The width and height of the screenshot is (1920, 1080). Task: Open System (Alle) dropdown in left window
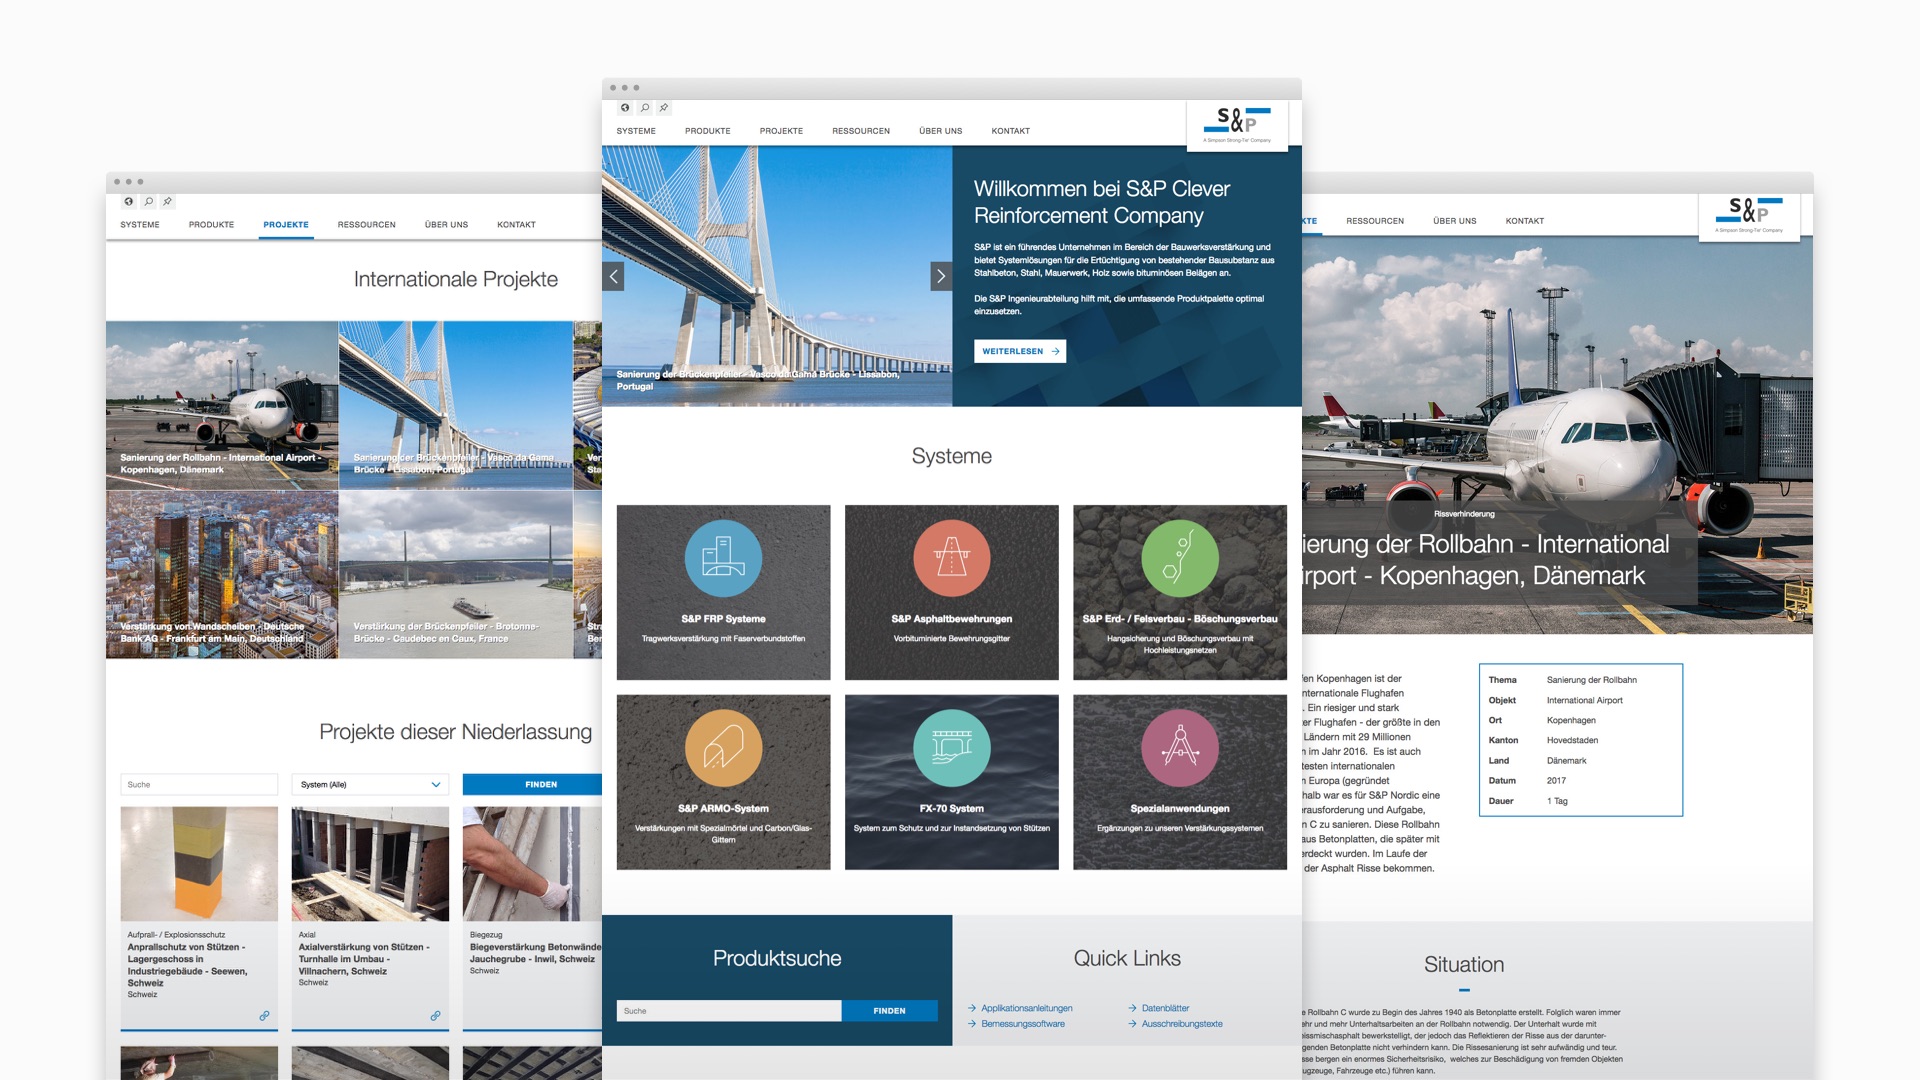(x=370, y=785)
